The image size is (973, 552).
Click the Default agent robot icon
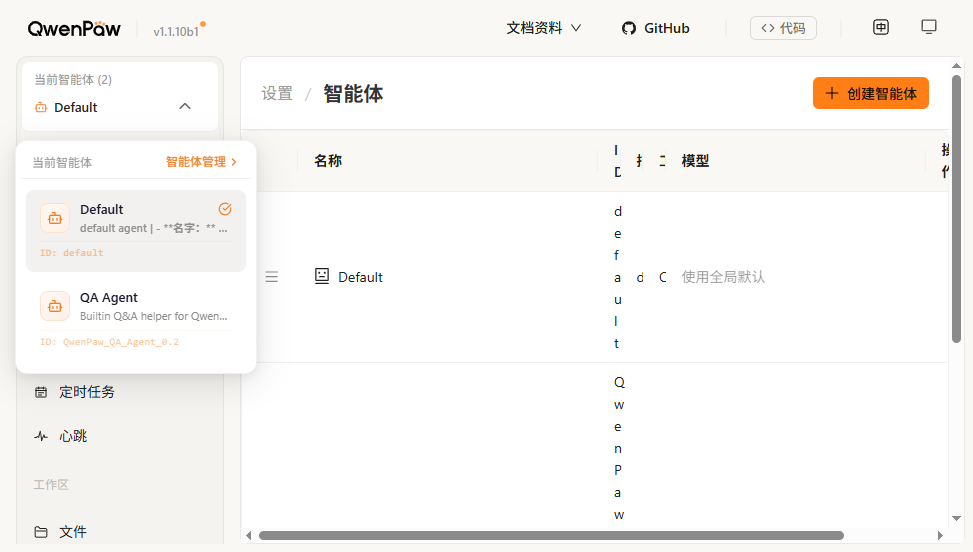(x=55, y=218)
